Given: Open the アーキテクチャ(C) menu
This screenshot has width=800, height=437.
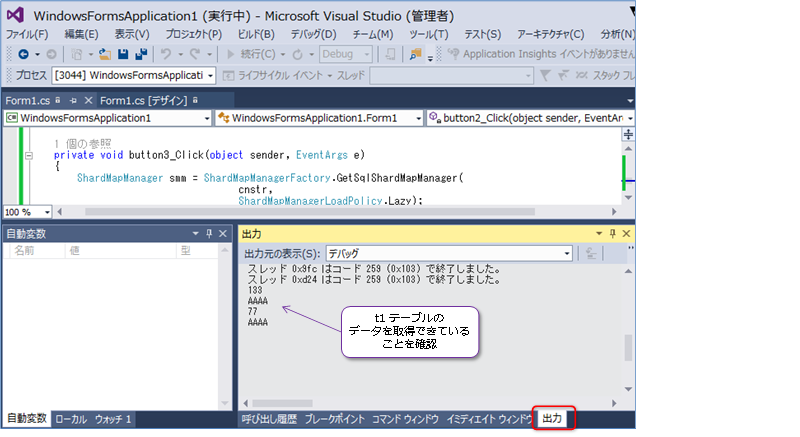Looking at the screenshot, I should pos(551,34).
